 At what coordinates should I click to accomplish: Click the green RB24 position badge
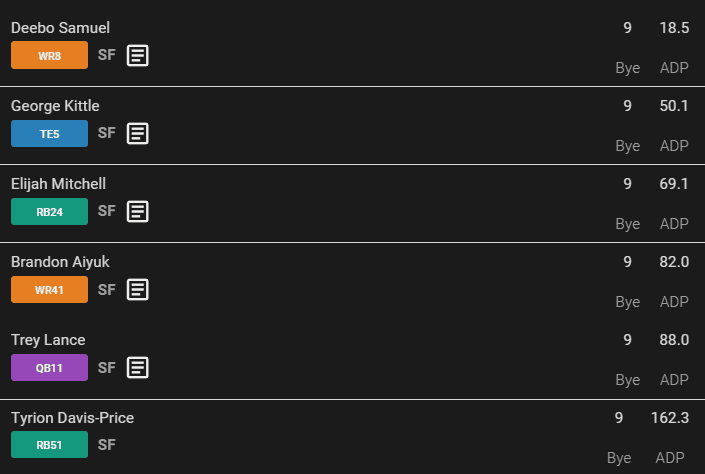pyautogui.click(x=49, y=211)
